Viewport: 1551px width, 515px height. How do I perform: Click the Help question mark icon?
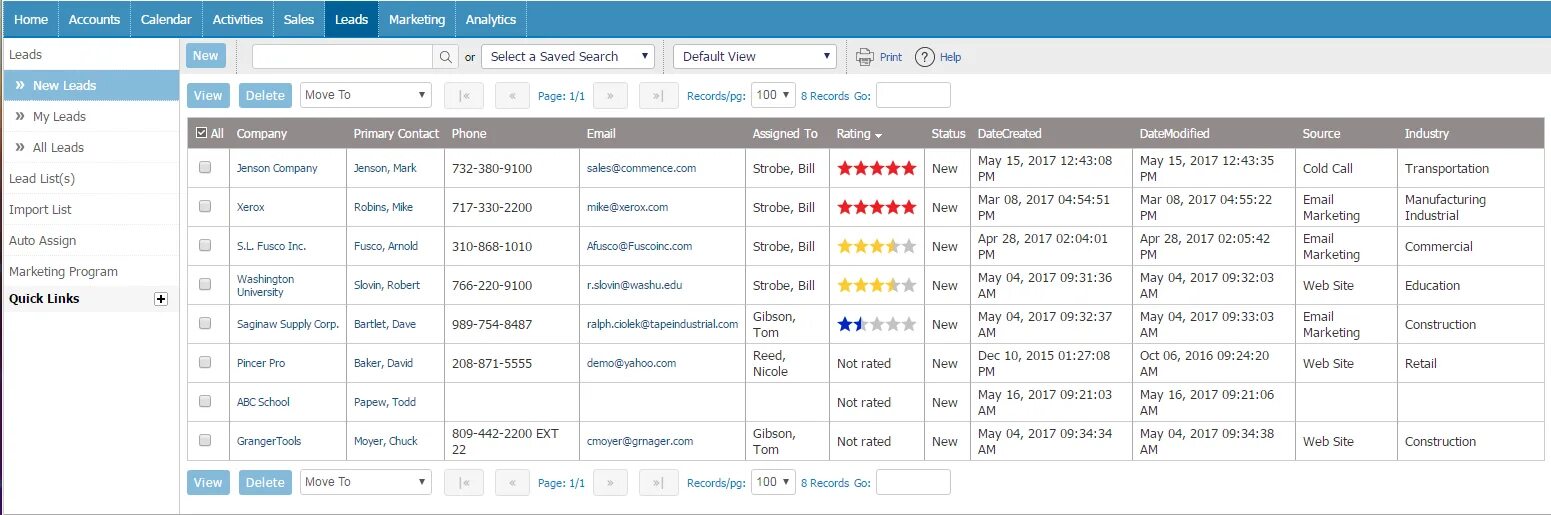[x=925, y=57]
